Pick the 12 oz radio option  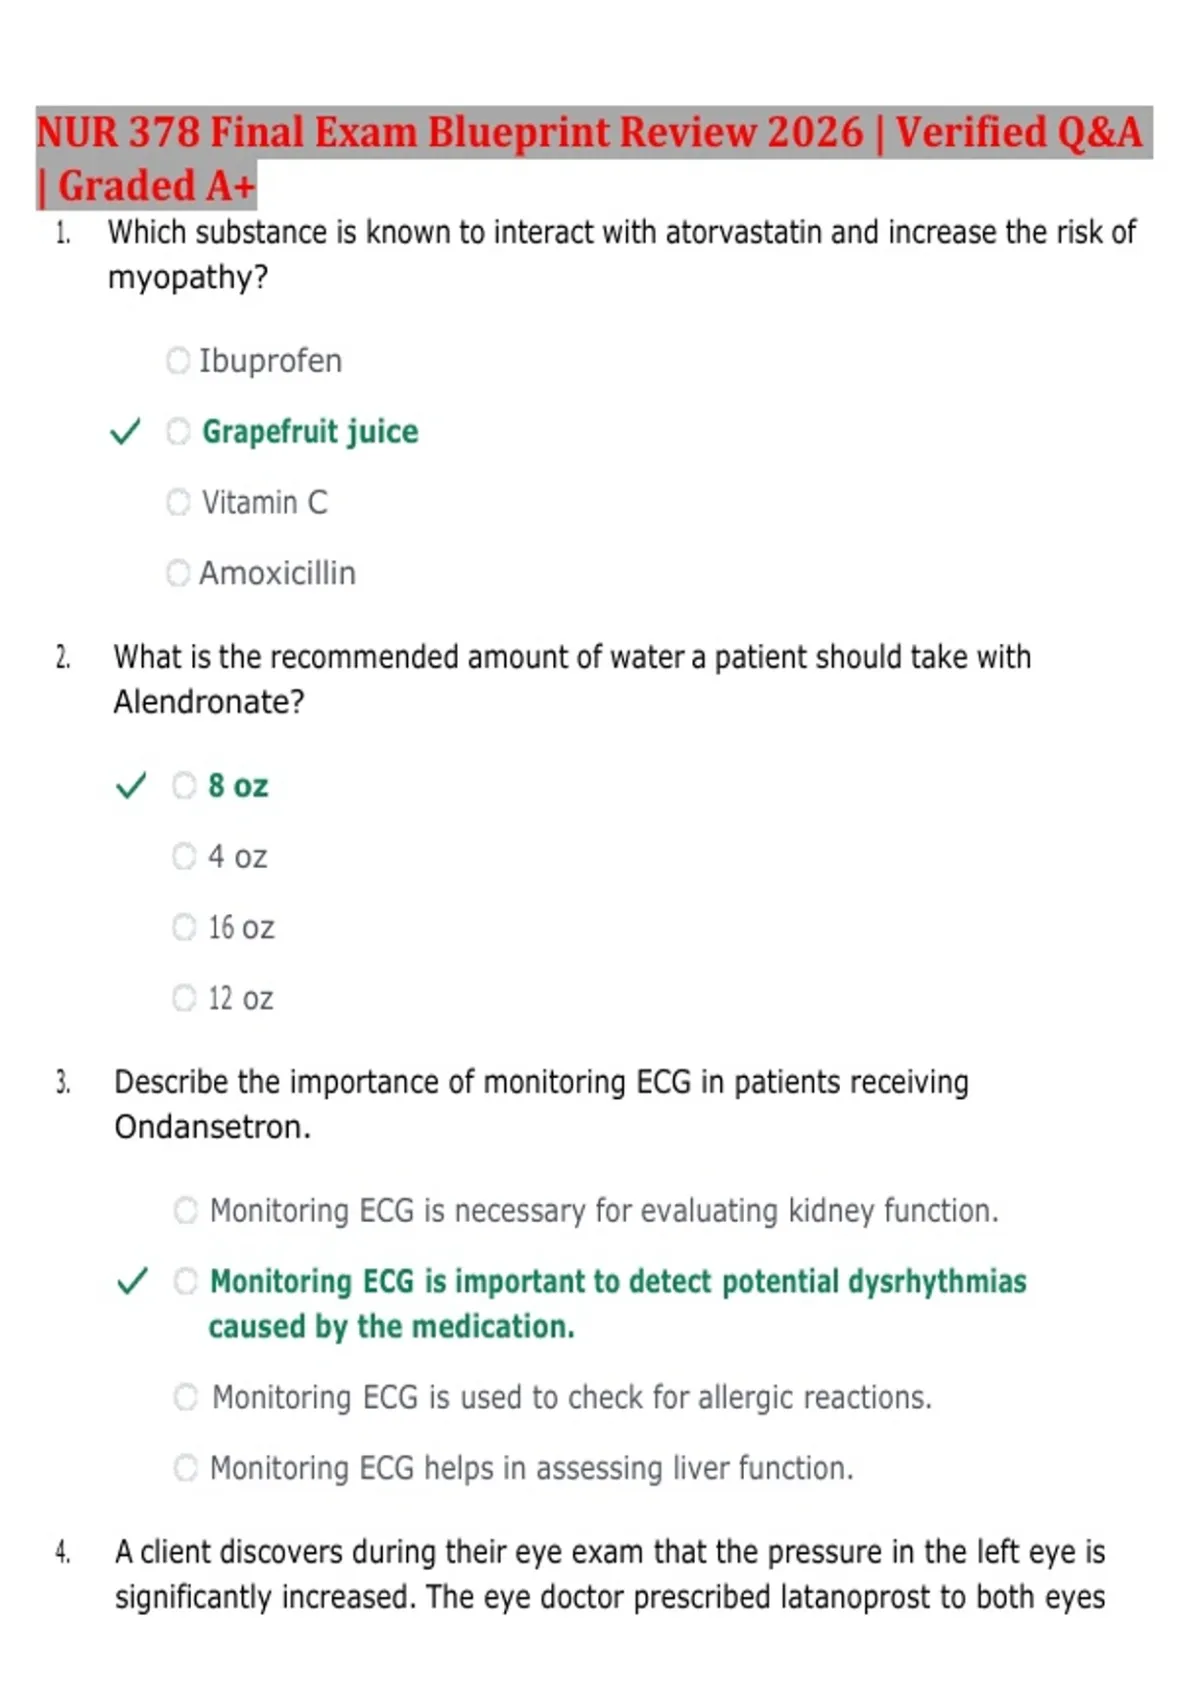point(184,998)
